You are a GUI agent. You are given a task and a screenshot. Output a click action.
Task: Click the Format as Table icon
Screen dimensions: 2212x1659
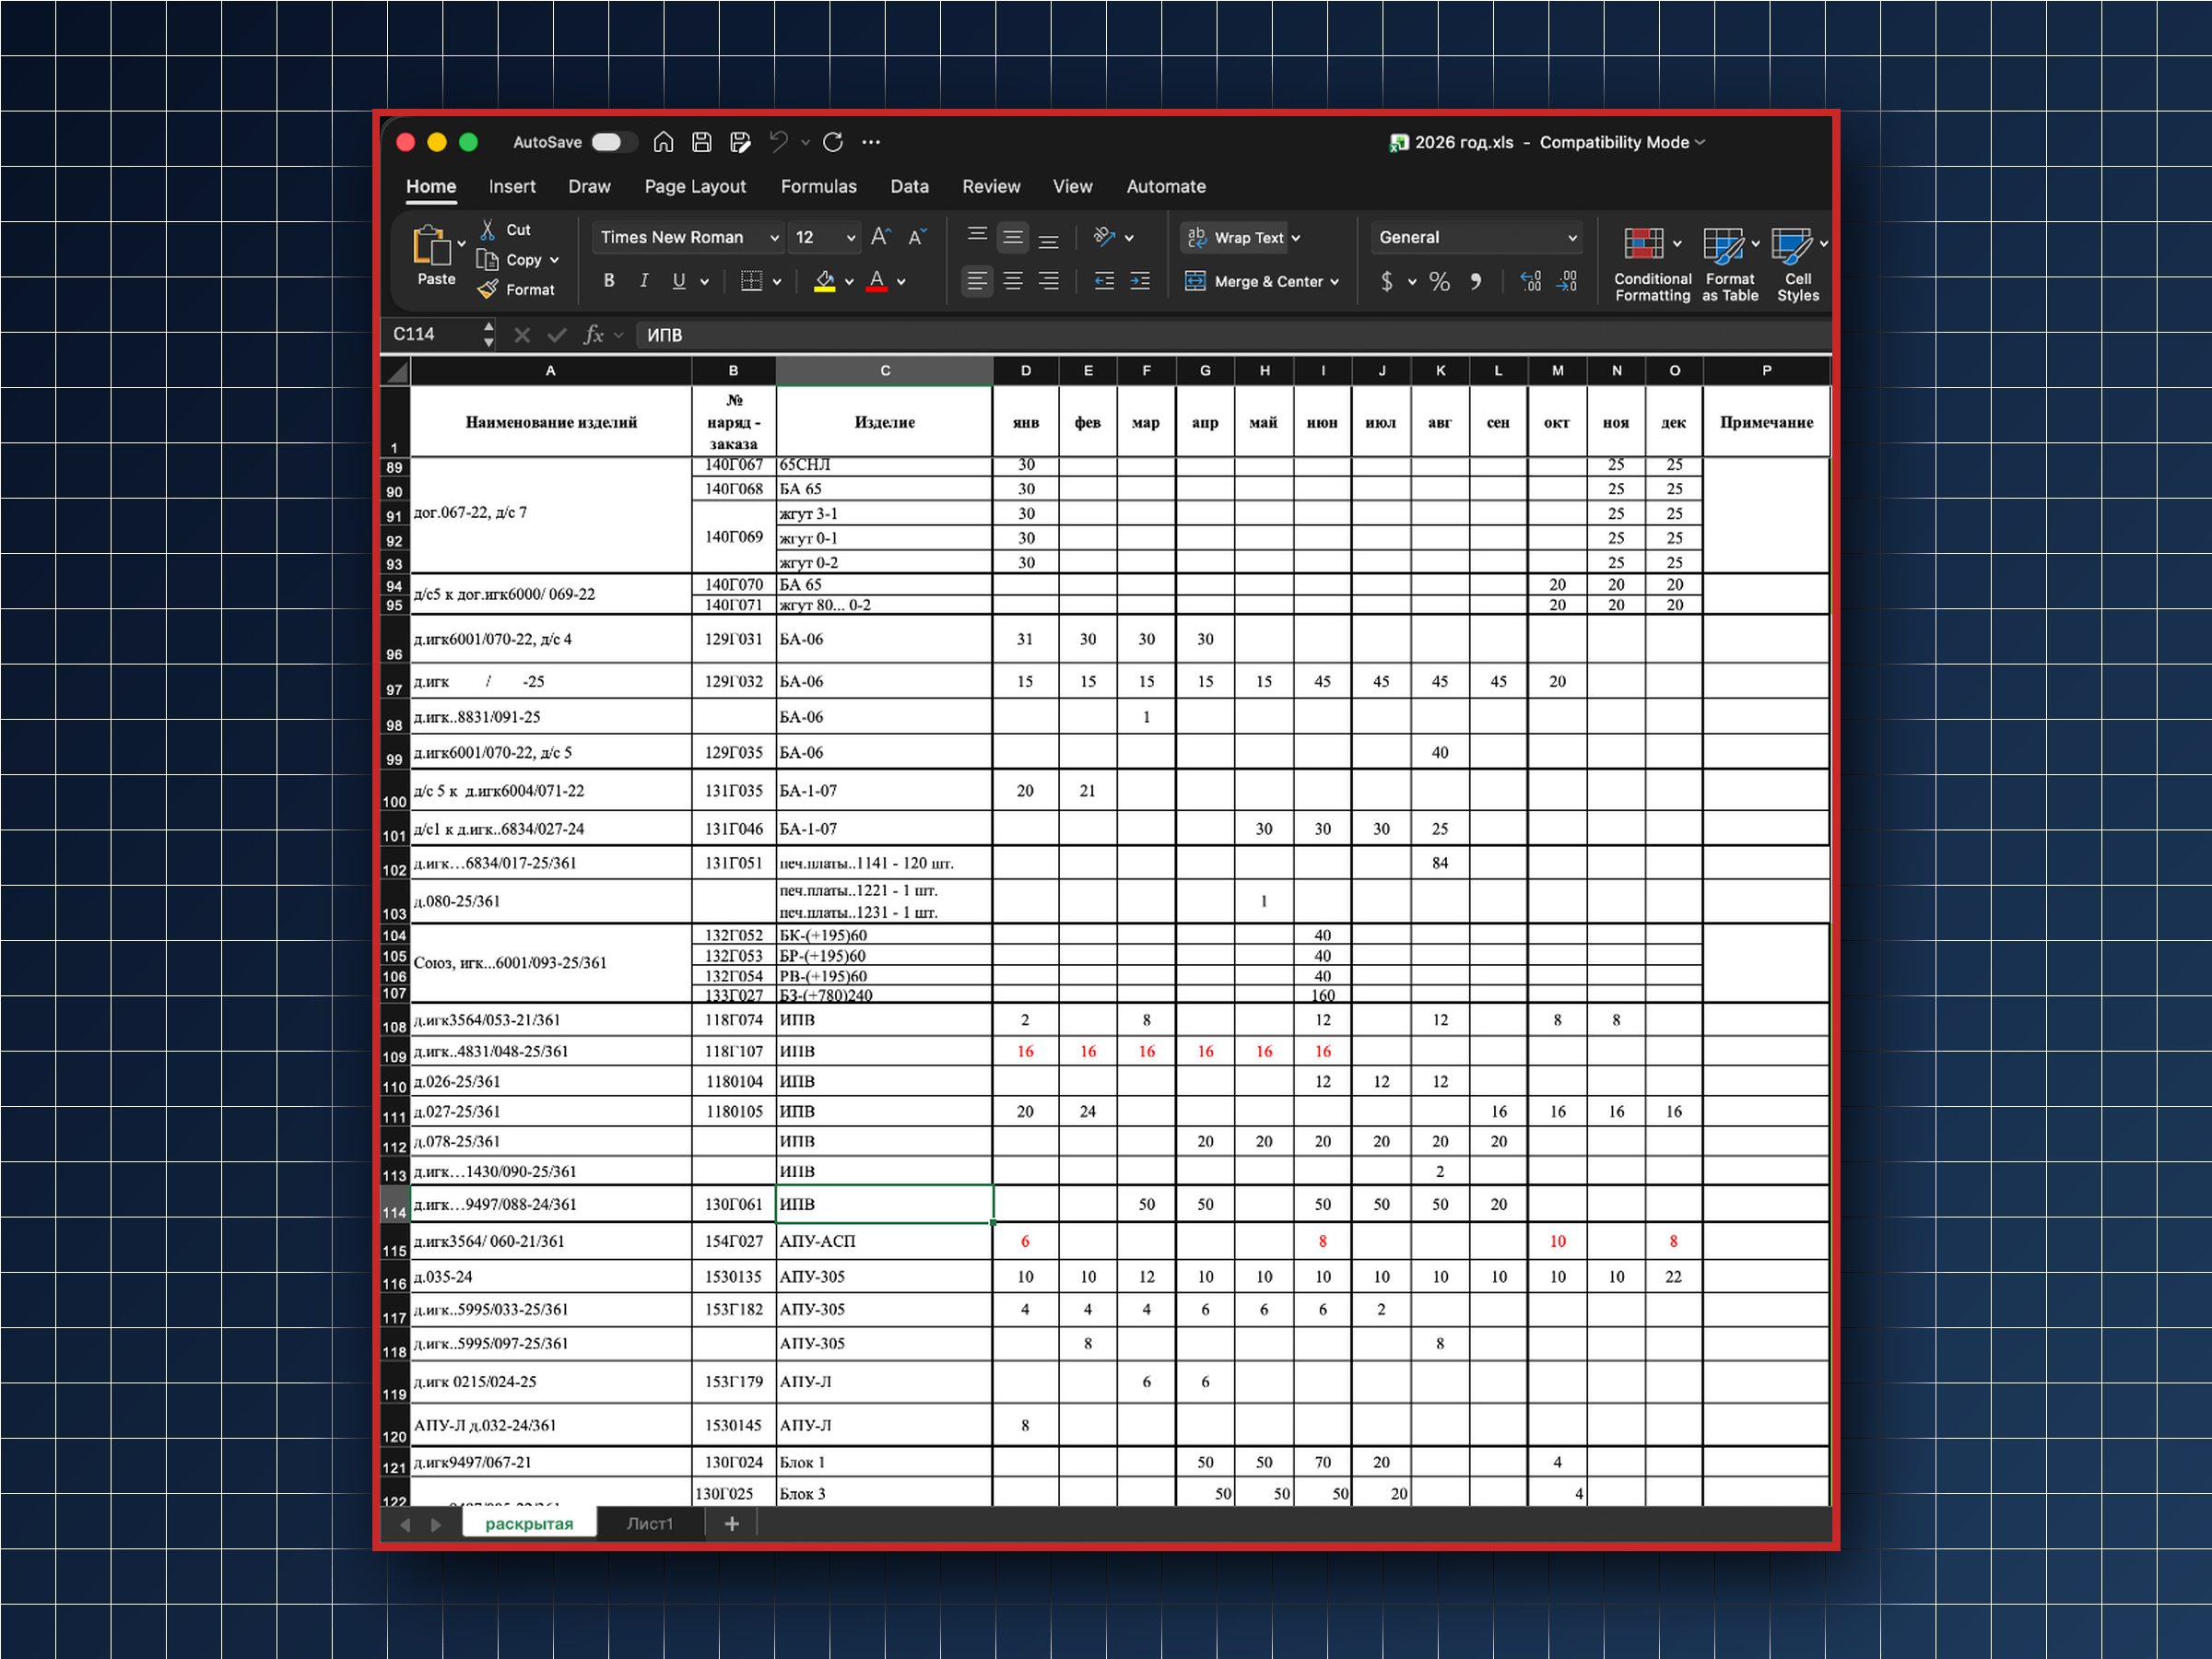[x=1723, y=244]
